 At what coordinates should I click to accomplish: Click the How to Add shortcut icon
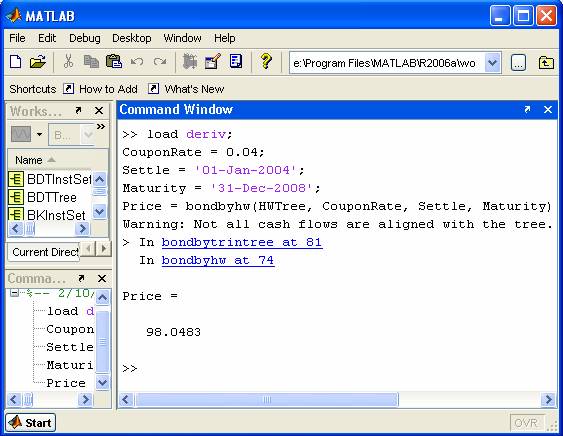(x=68, y=88)
